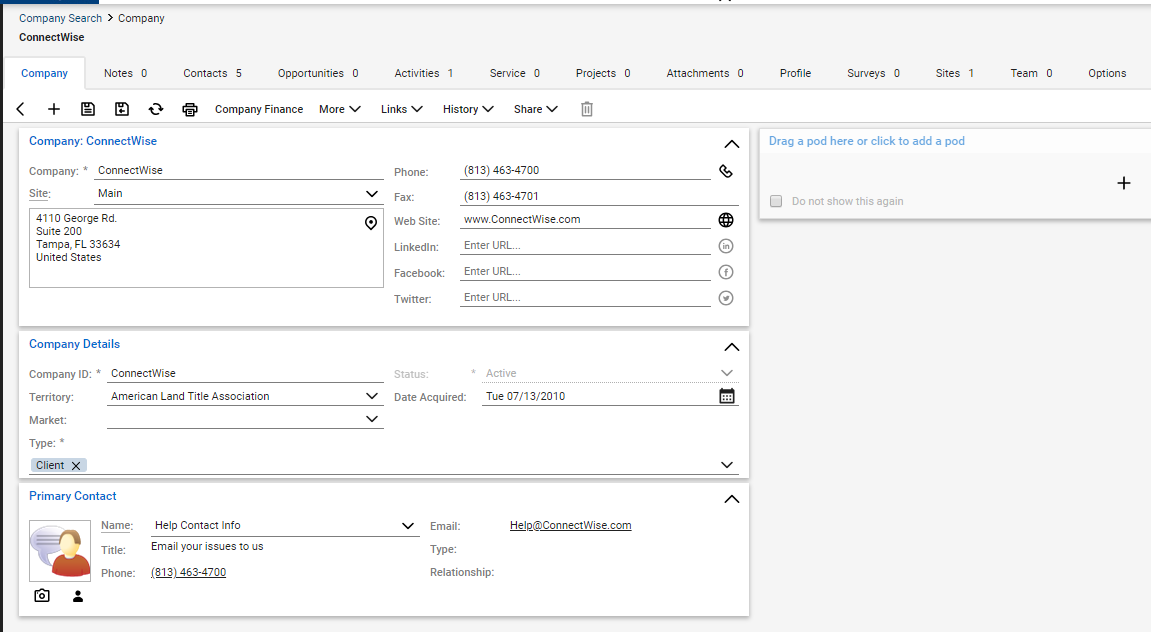Image resolution: width=1151 pixels, height=632 pixels.
Task: Click camera icon under contact photo
Action: 42,595
